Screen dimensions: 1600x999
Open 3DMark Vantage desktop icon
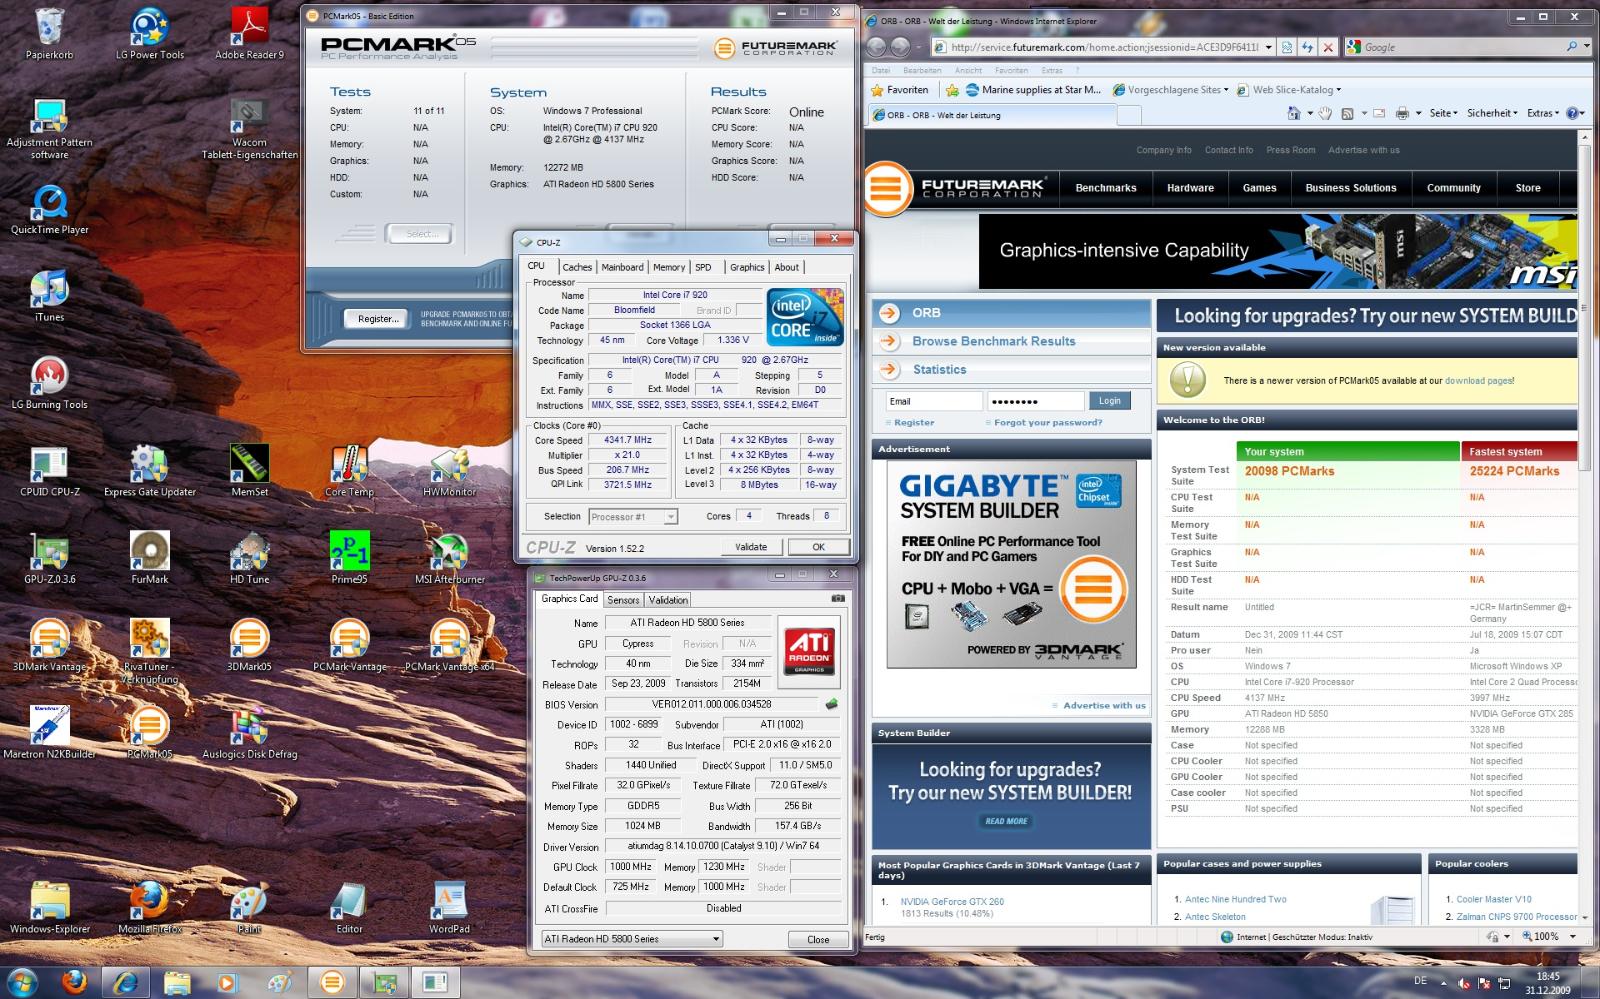click(x=49, y=645)
